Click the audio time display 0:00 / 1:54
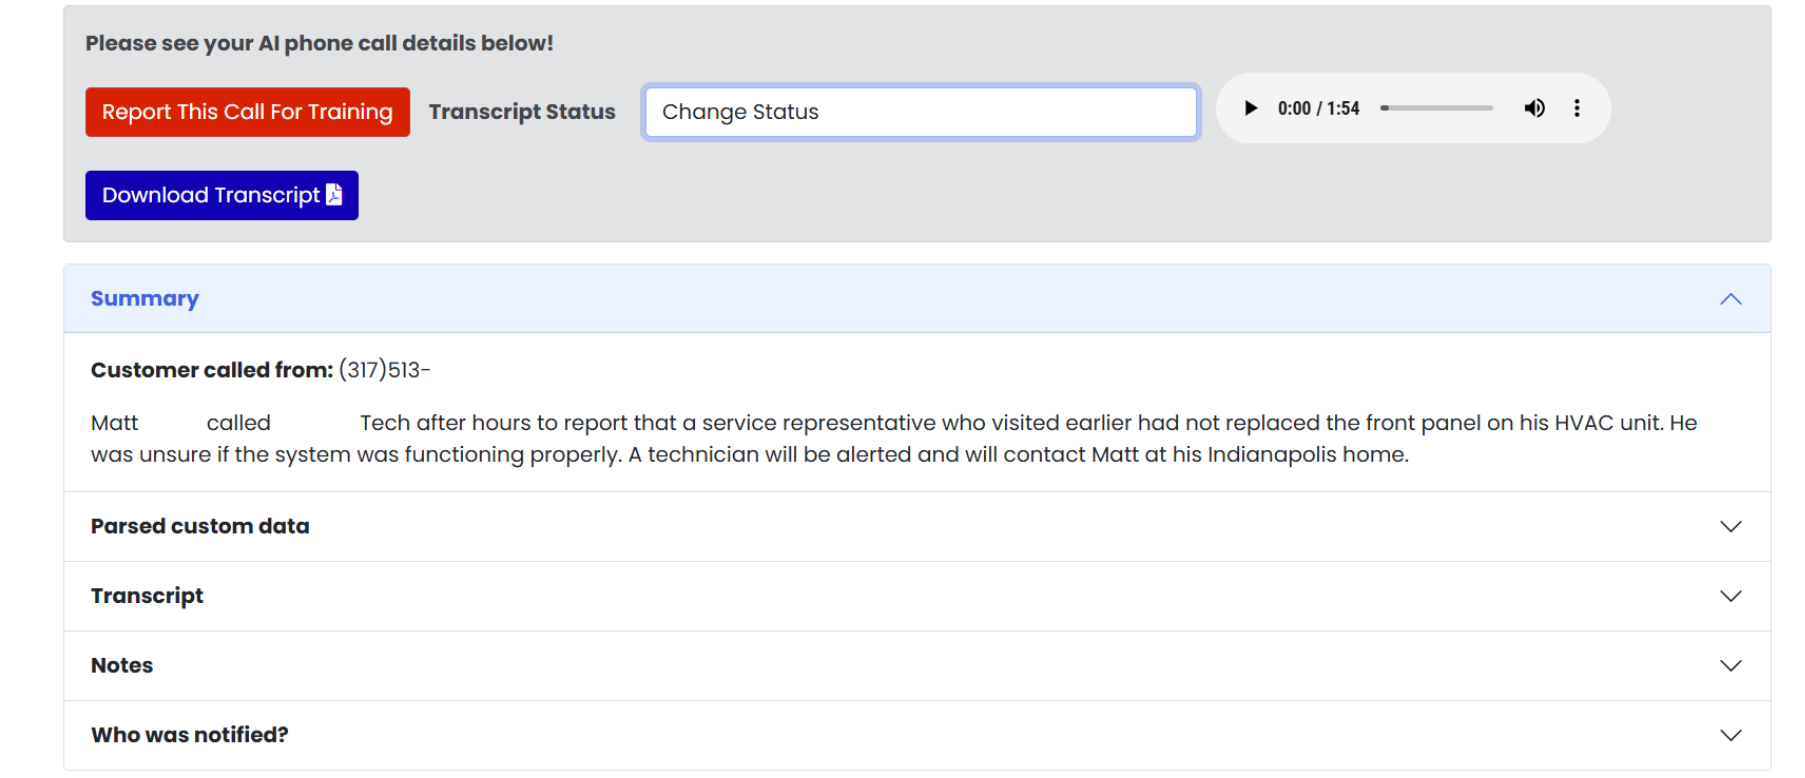1805x778 pixels. click(x=1318, y=108)
